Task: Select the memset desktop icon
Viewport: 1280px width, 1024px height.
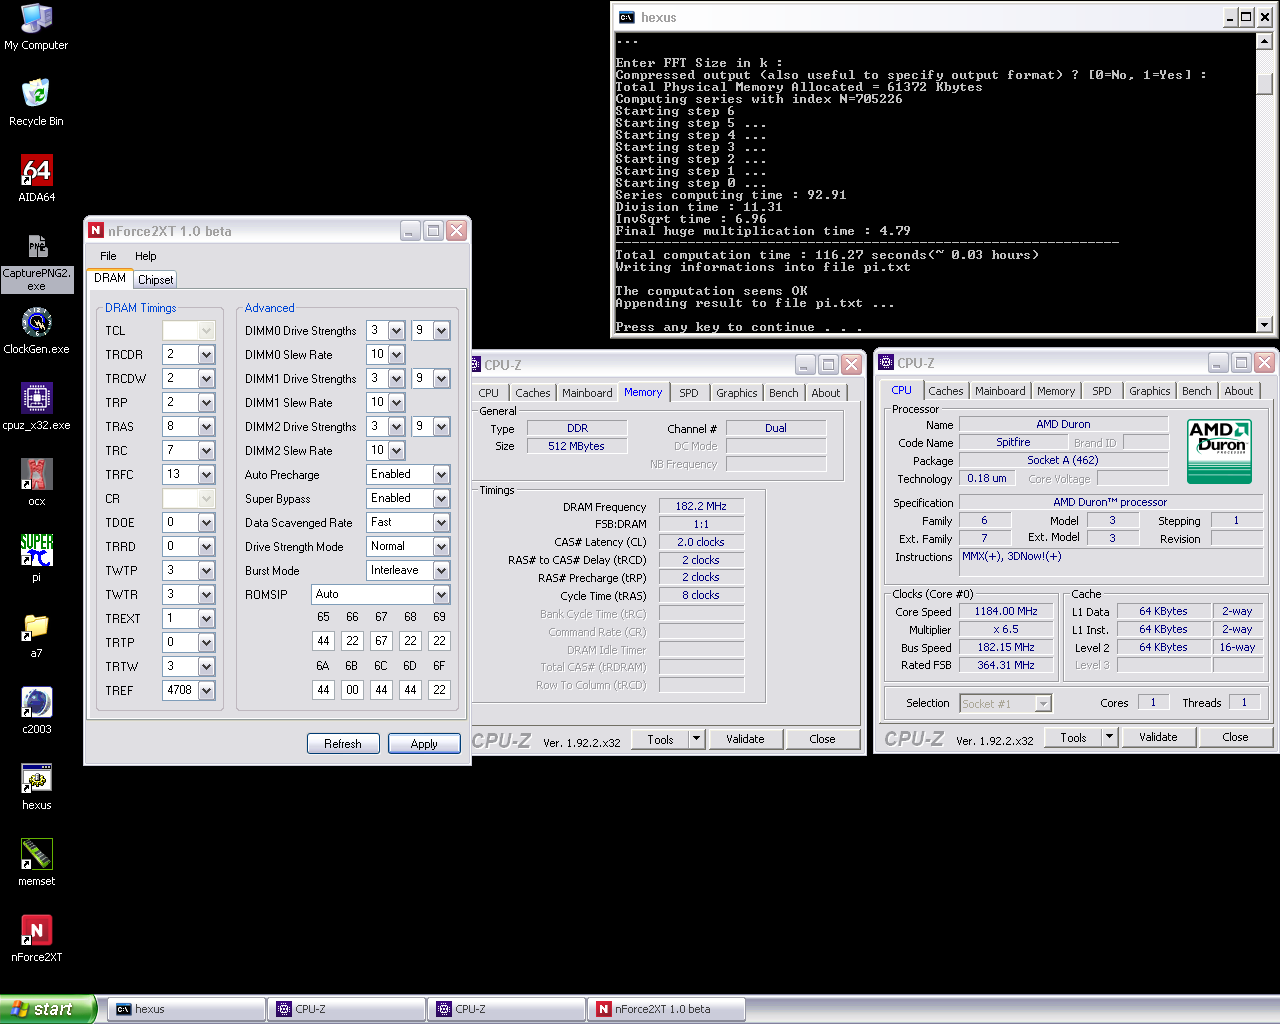Action: (36, 863)
